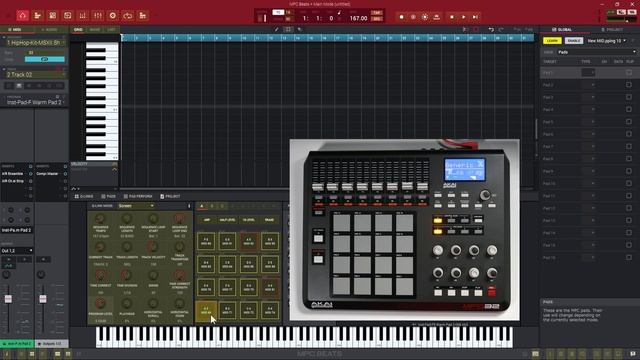
Task: Click the Program Level Q-Link knob
Action: [100, 303]
